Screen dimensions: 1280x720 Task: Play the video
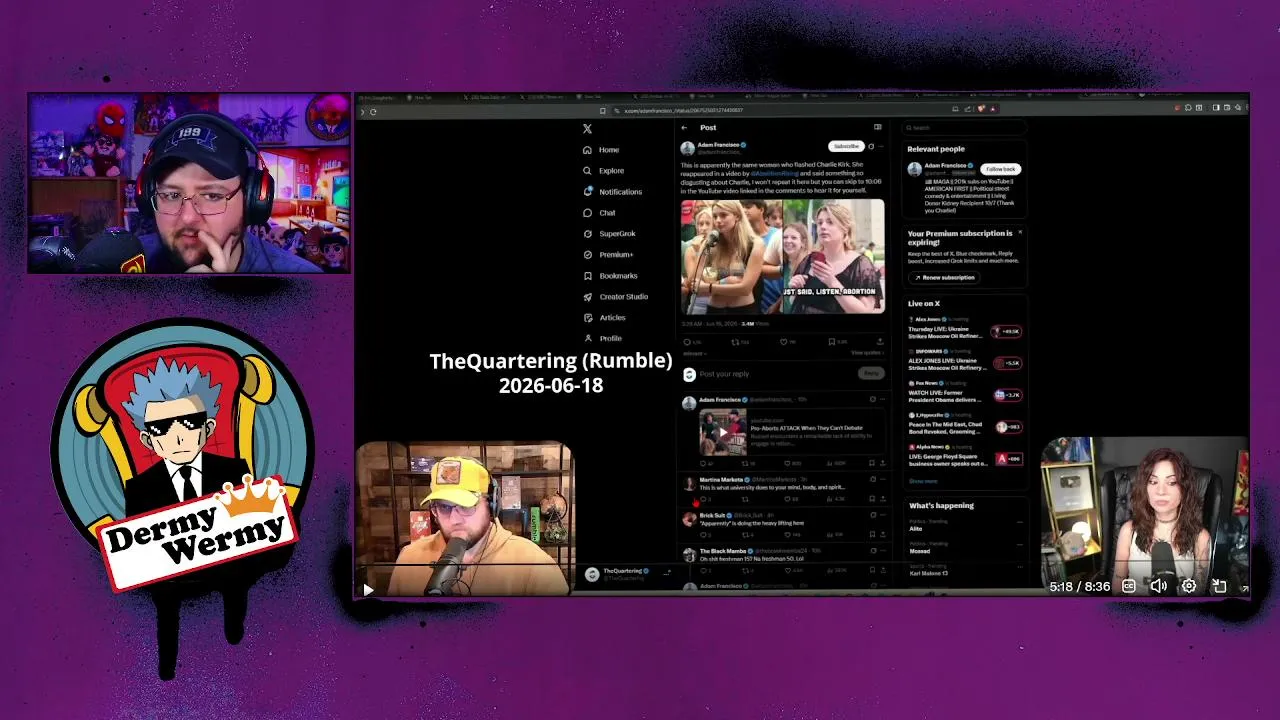pyautogui.click(x=368, y=590)
